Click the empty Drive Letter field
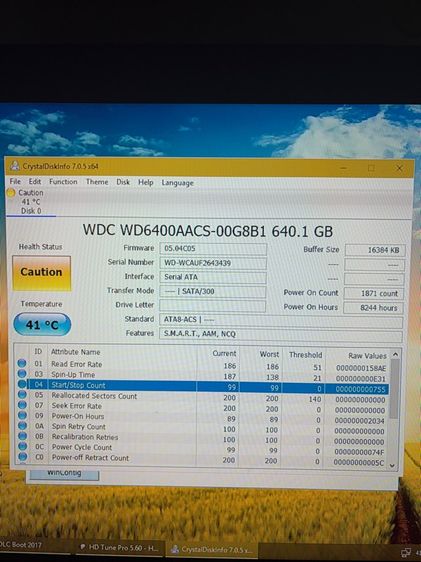421x562 pixels. click(x=212, y=306)
